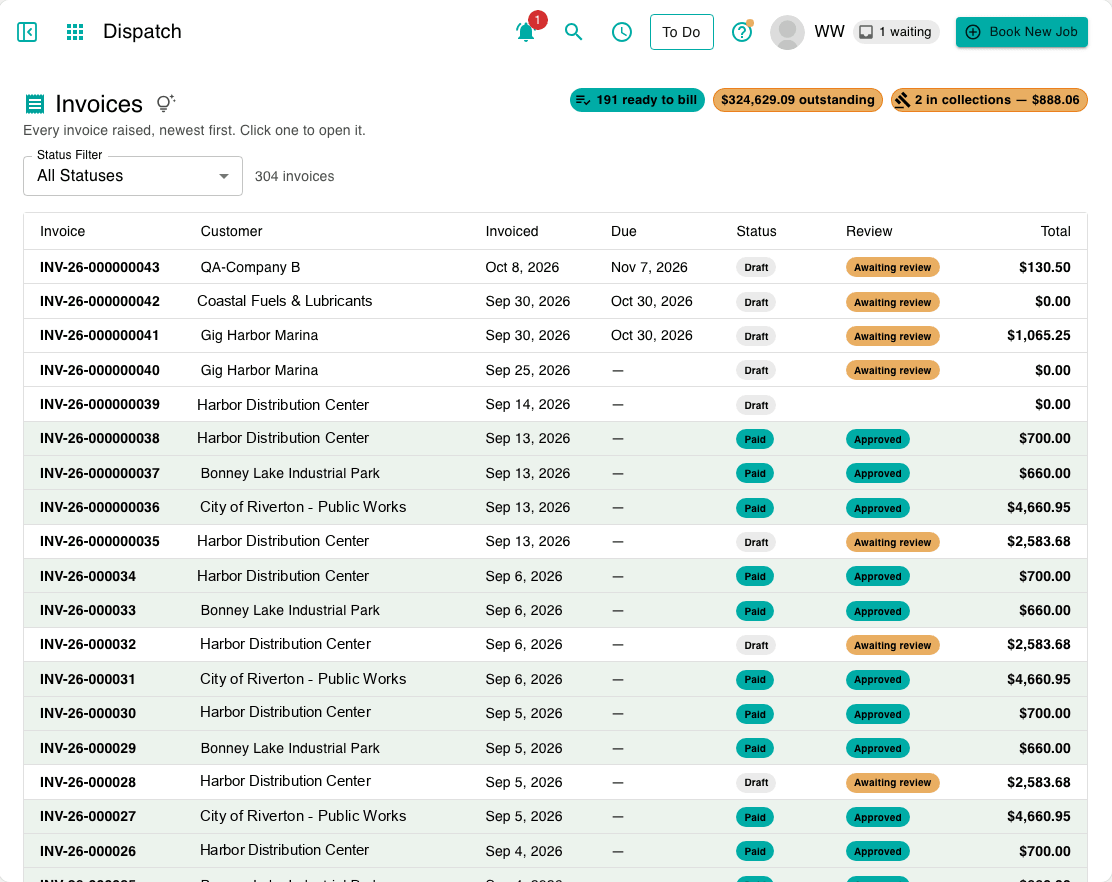Image resolution: width=1112 pixels, height=882 pixels.
Task: Click the Oct 8, 2026 invoiced date
Action: click(522, 267)
